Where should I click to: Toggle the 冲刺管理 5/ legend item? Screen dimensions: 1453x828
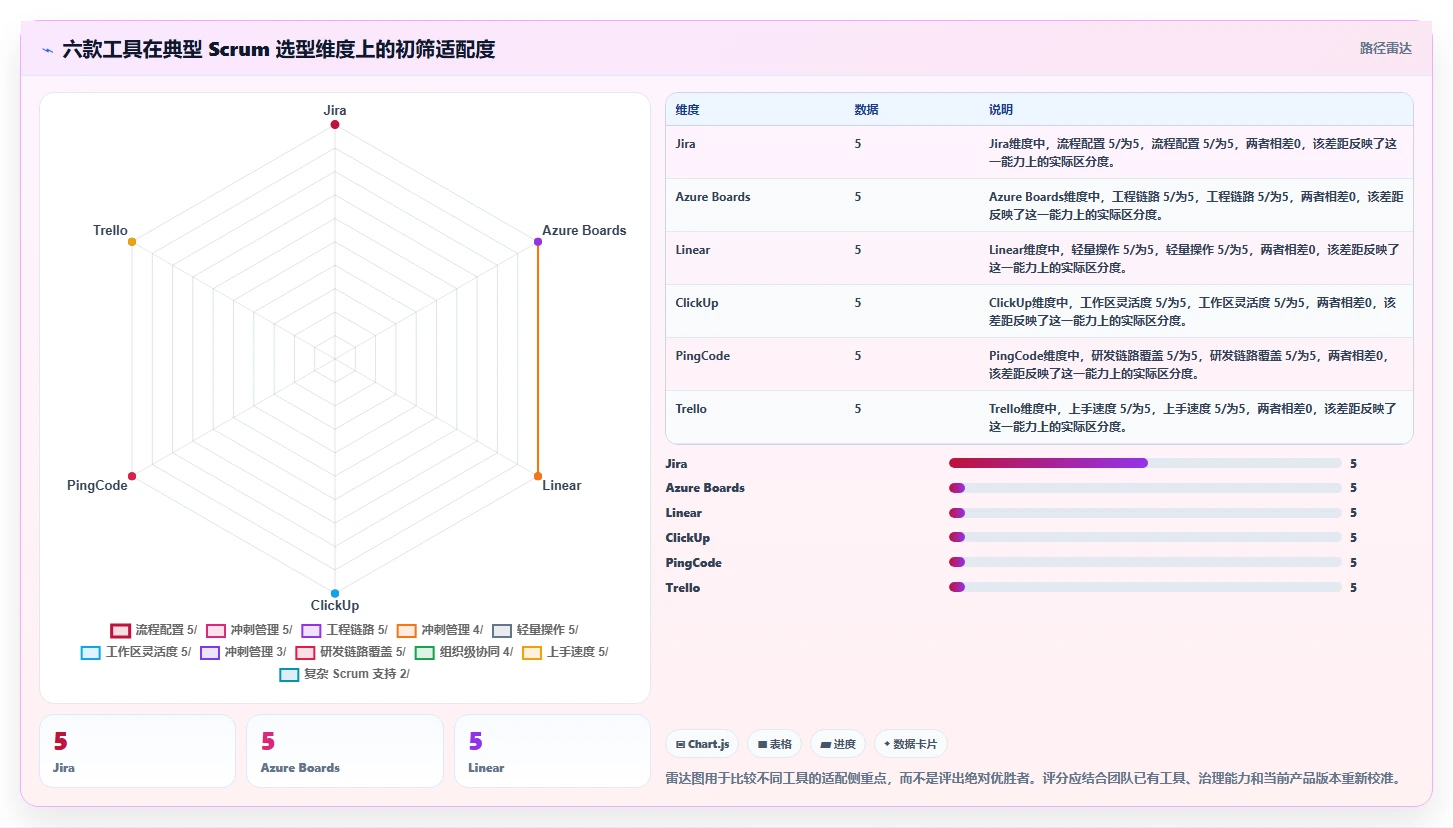pos(249,630)
